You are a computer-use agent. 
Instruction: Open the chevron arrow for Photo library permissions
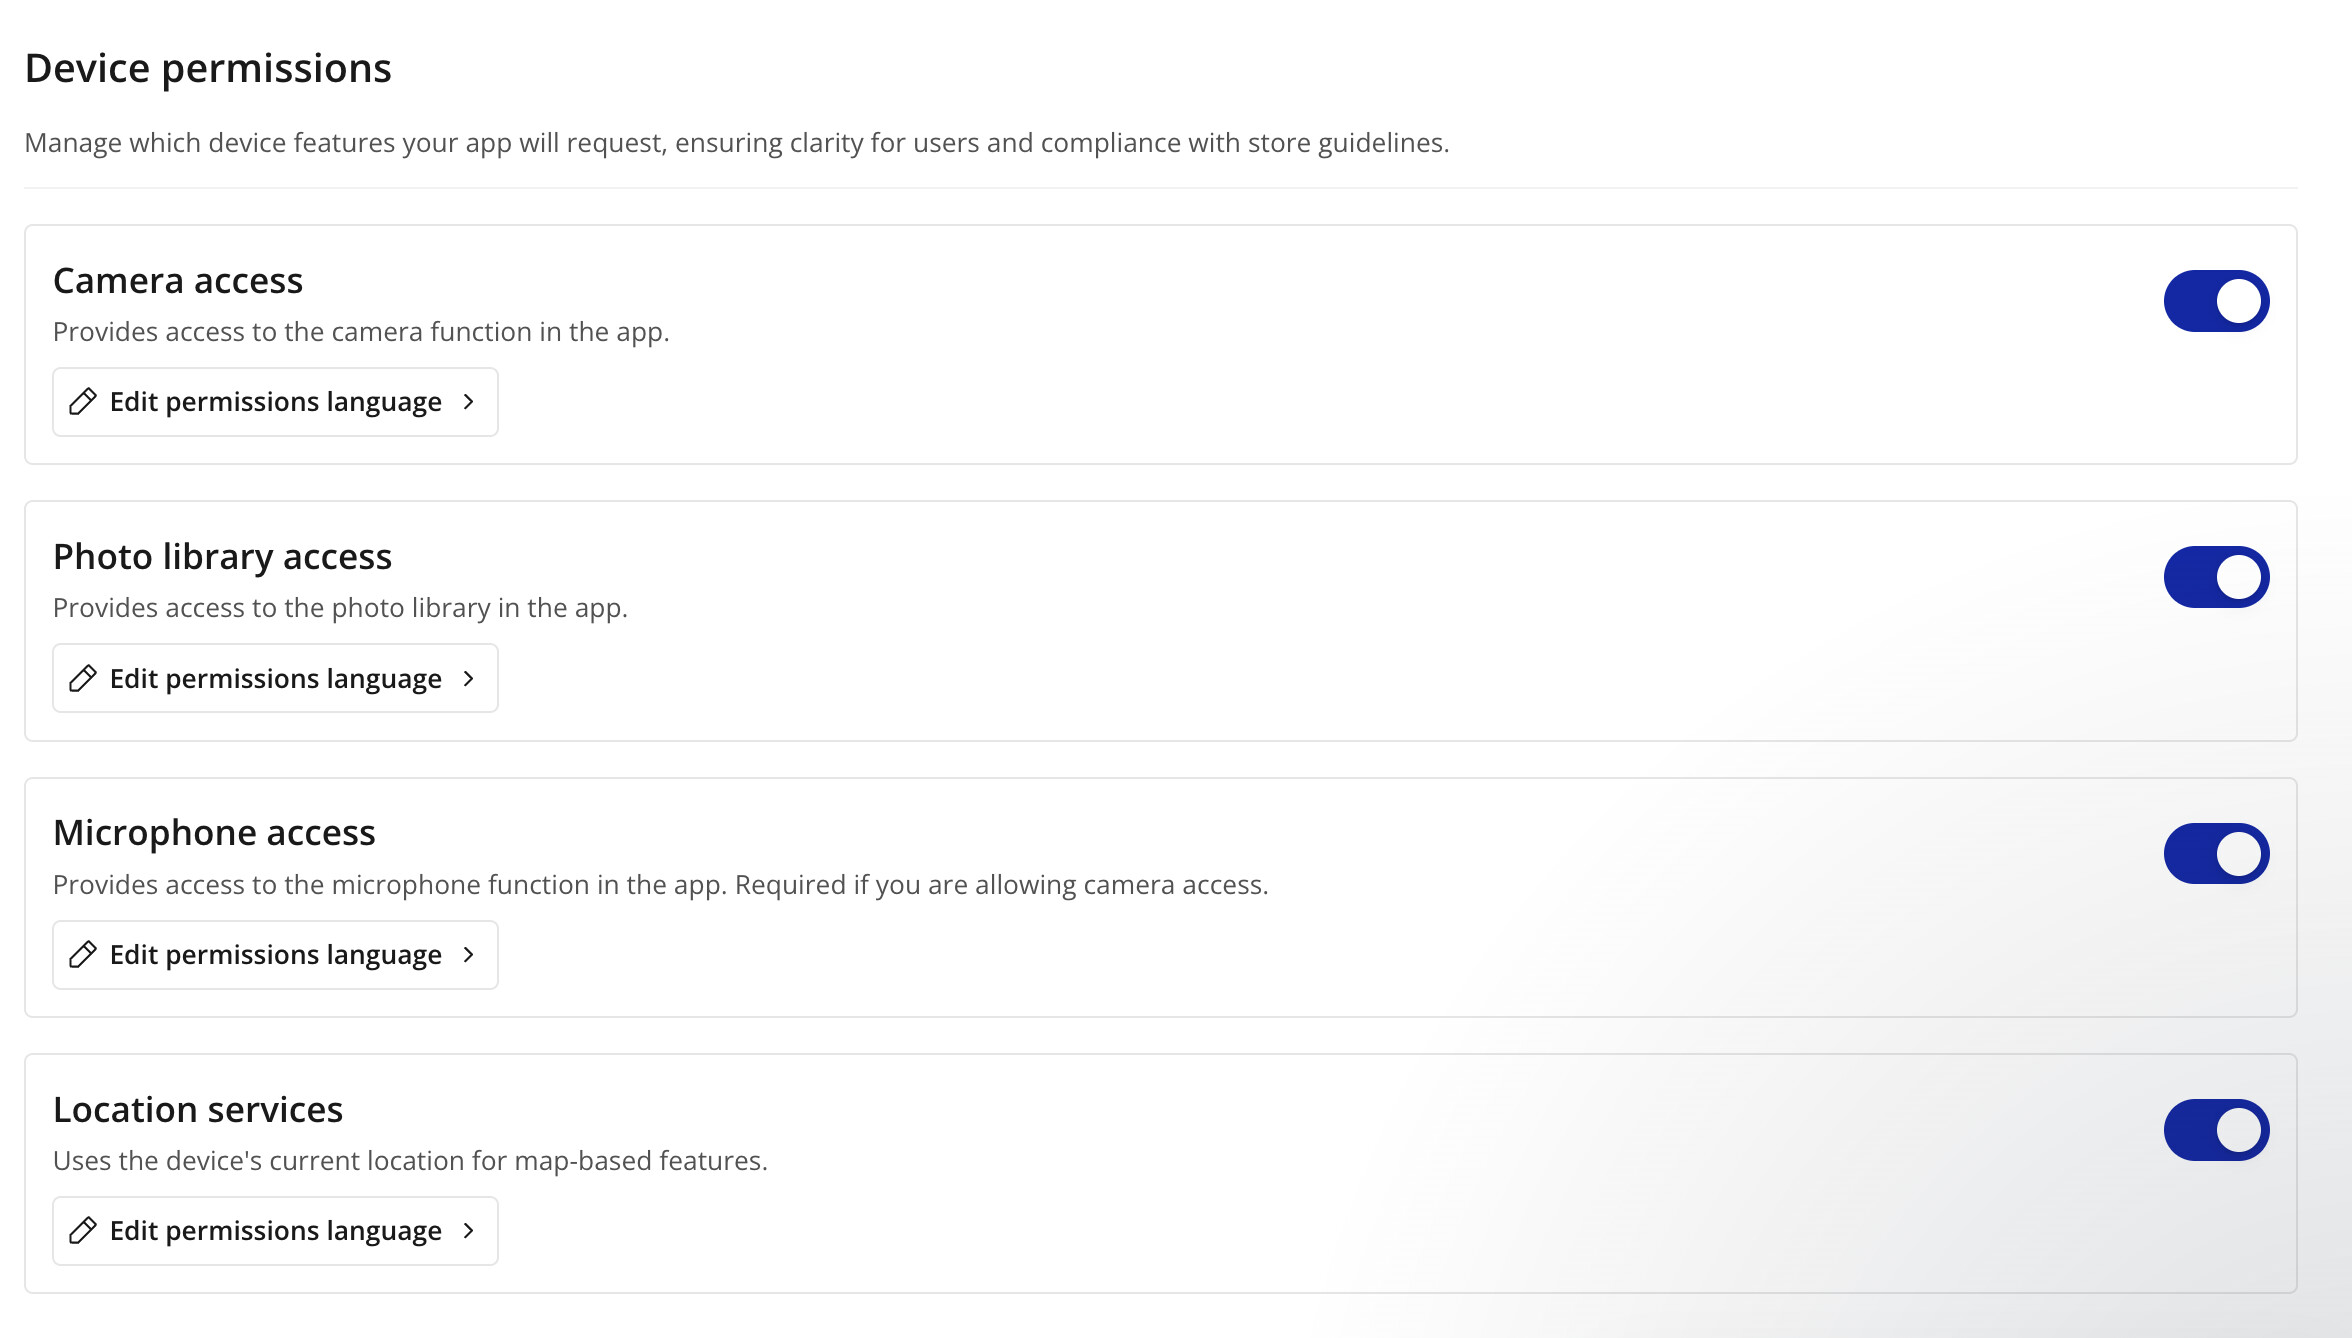tap(469, 679)
